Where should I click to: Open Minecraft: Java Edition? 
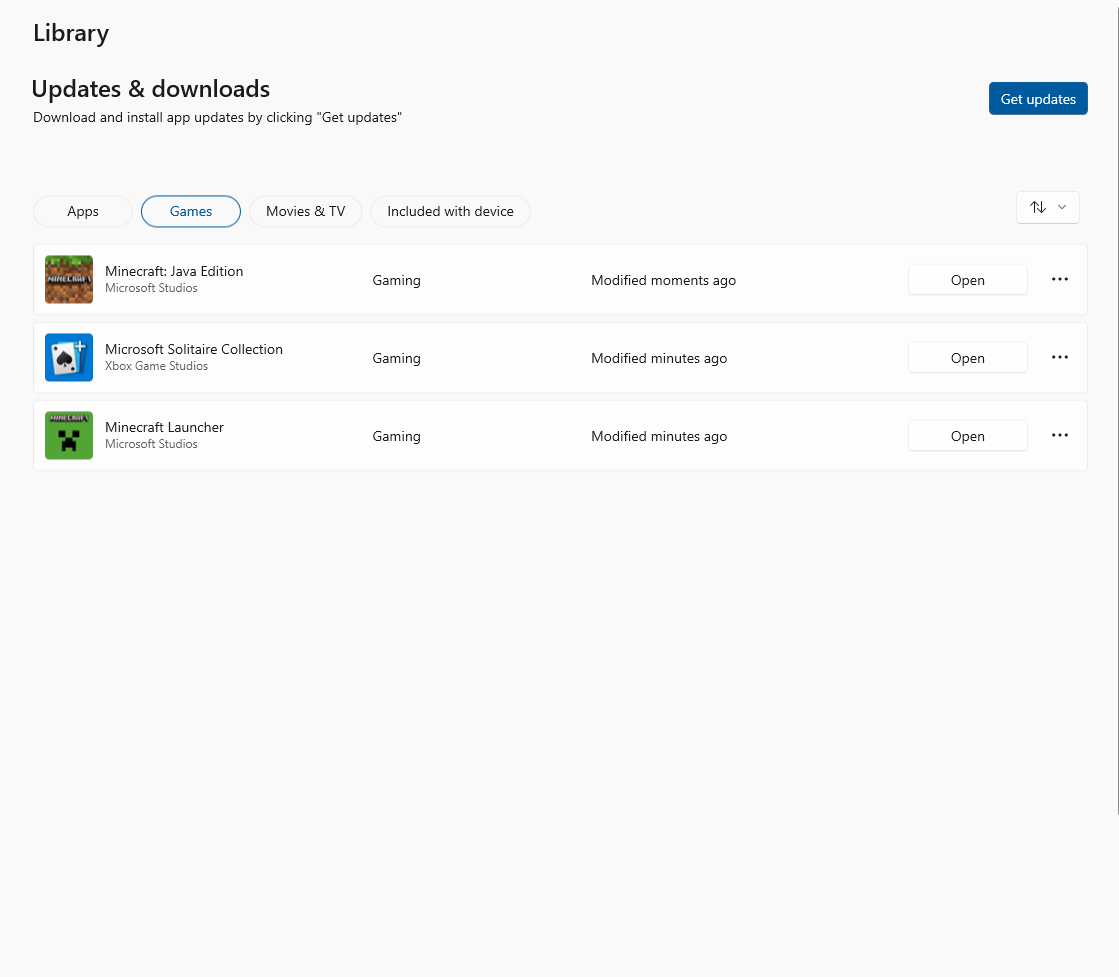tap(967, 281)
